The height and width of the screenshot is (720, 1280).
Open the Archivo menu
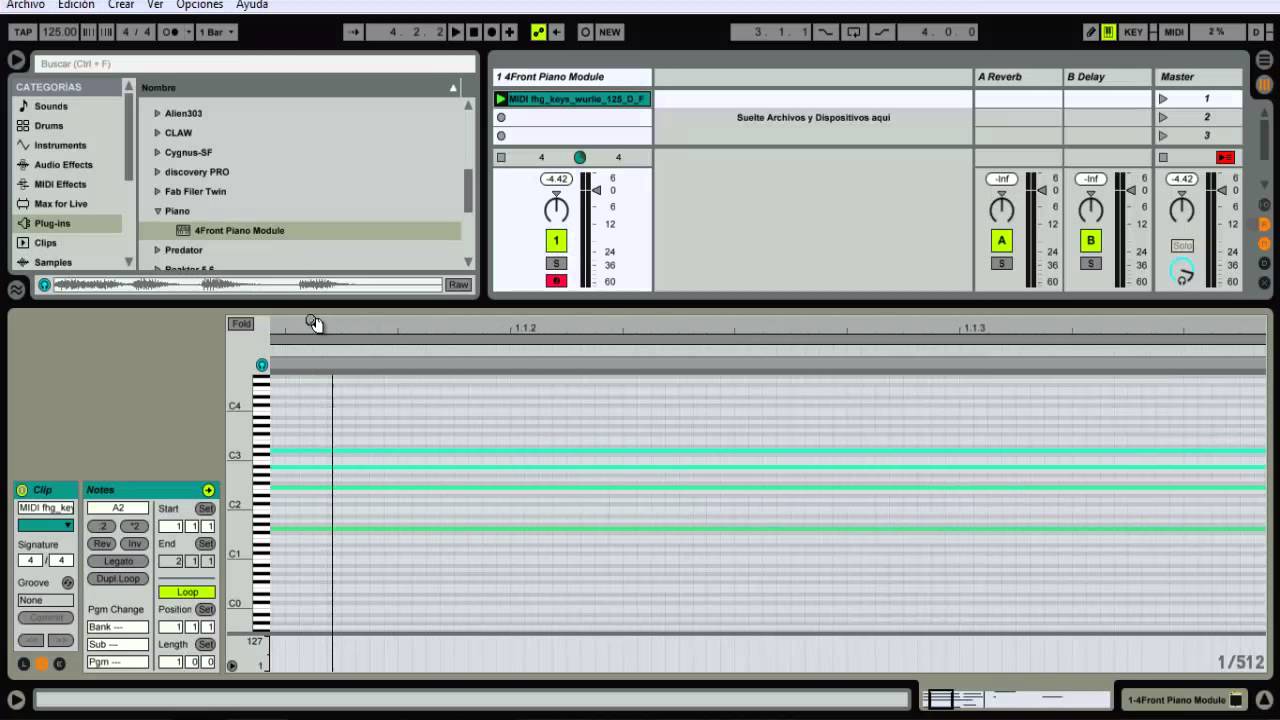(x=26, y=5)
